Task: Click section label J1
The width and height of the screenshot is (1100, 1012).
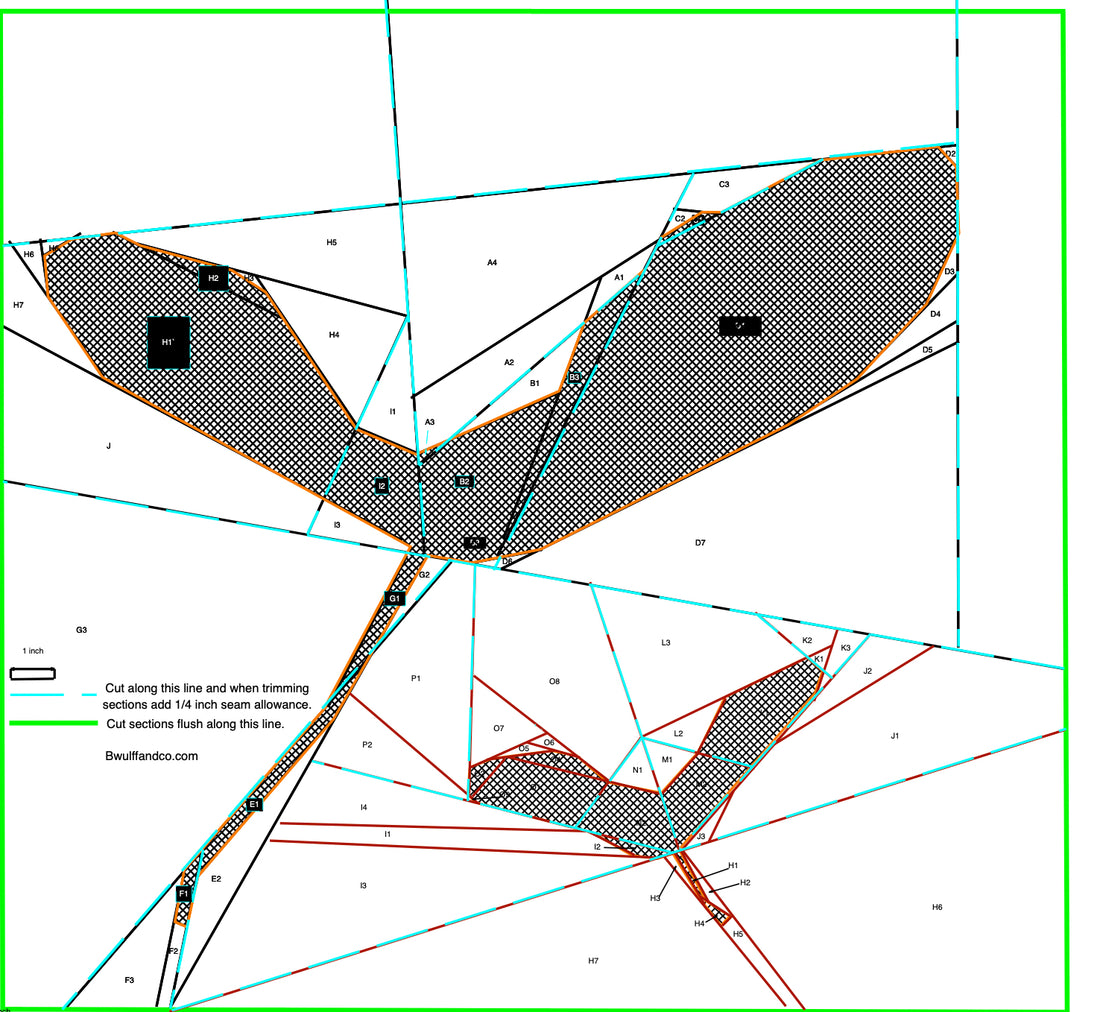Action: (895, 736)
